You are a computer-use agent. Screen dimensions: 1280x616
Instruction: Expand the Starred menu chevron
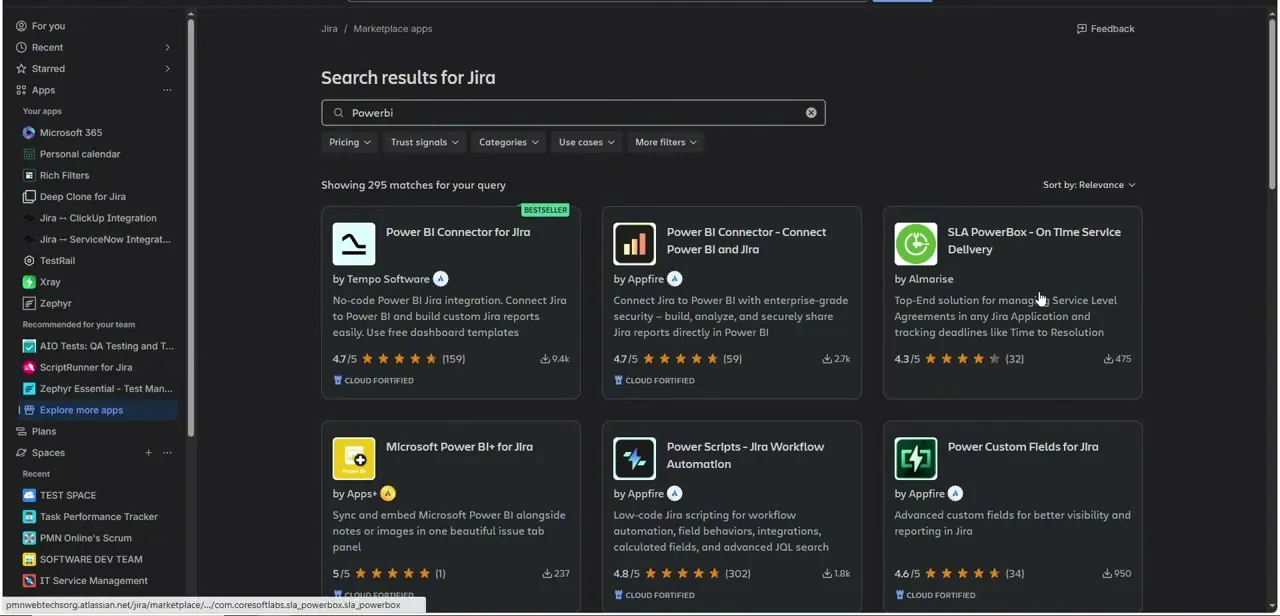pos(167,69)
